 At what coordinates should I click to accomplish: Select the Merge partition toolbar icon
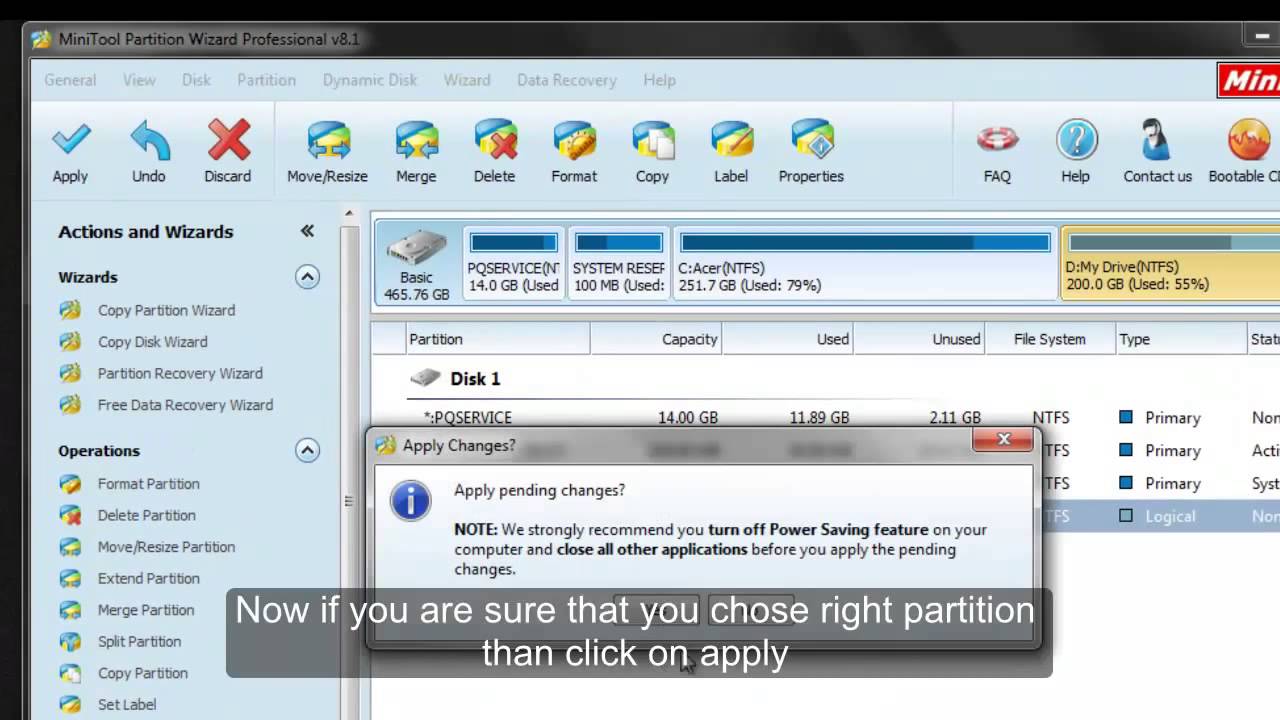coord(416,141)
